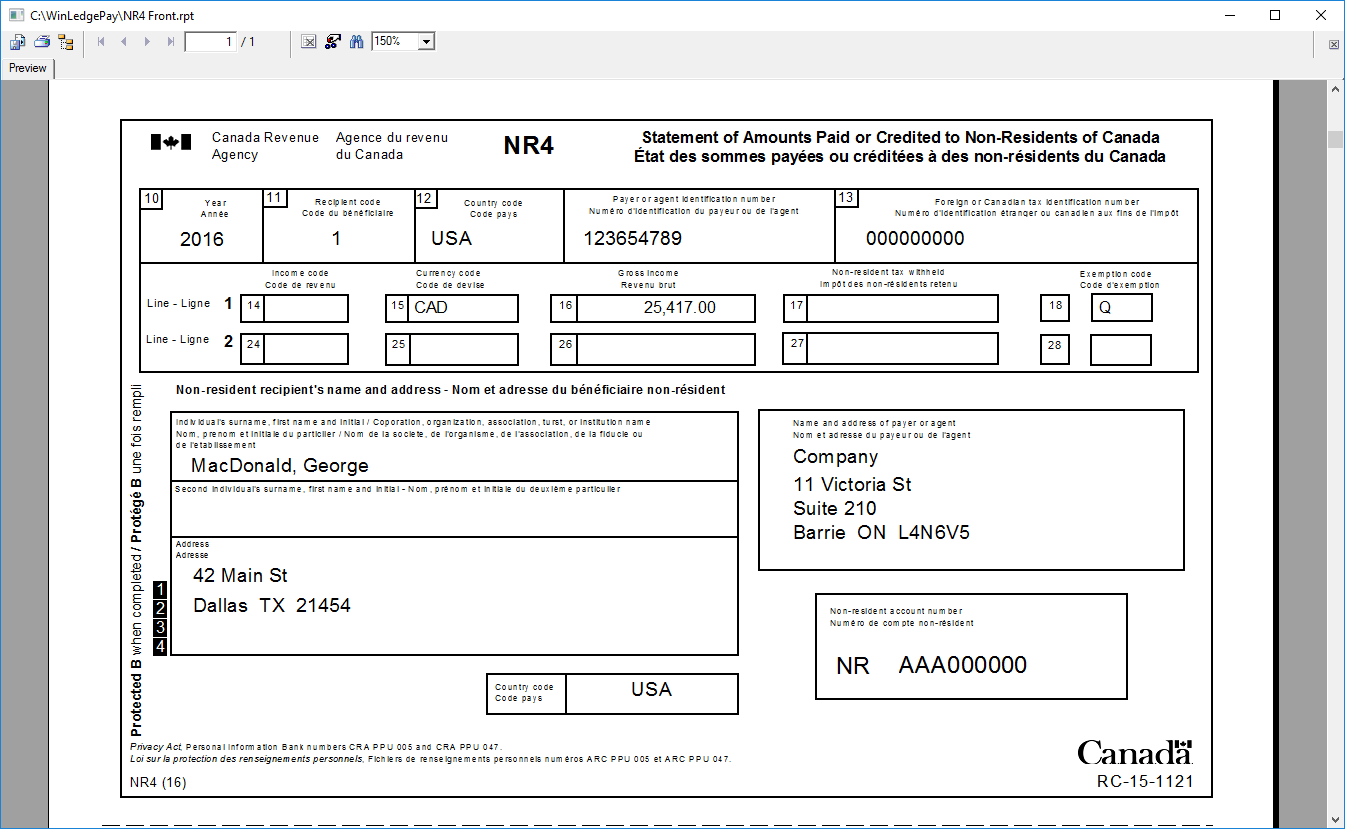Click the Stop Loading icon
This screenshot has width=1345, height=829.
309,42
